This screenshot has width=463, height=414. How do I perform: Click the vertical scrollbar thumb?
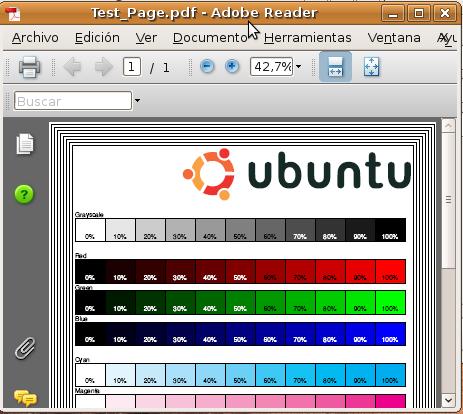coord(448,200)
